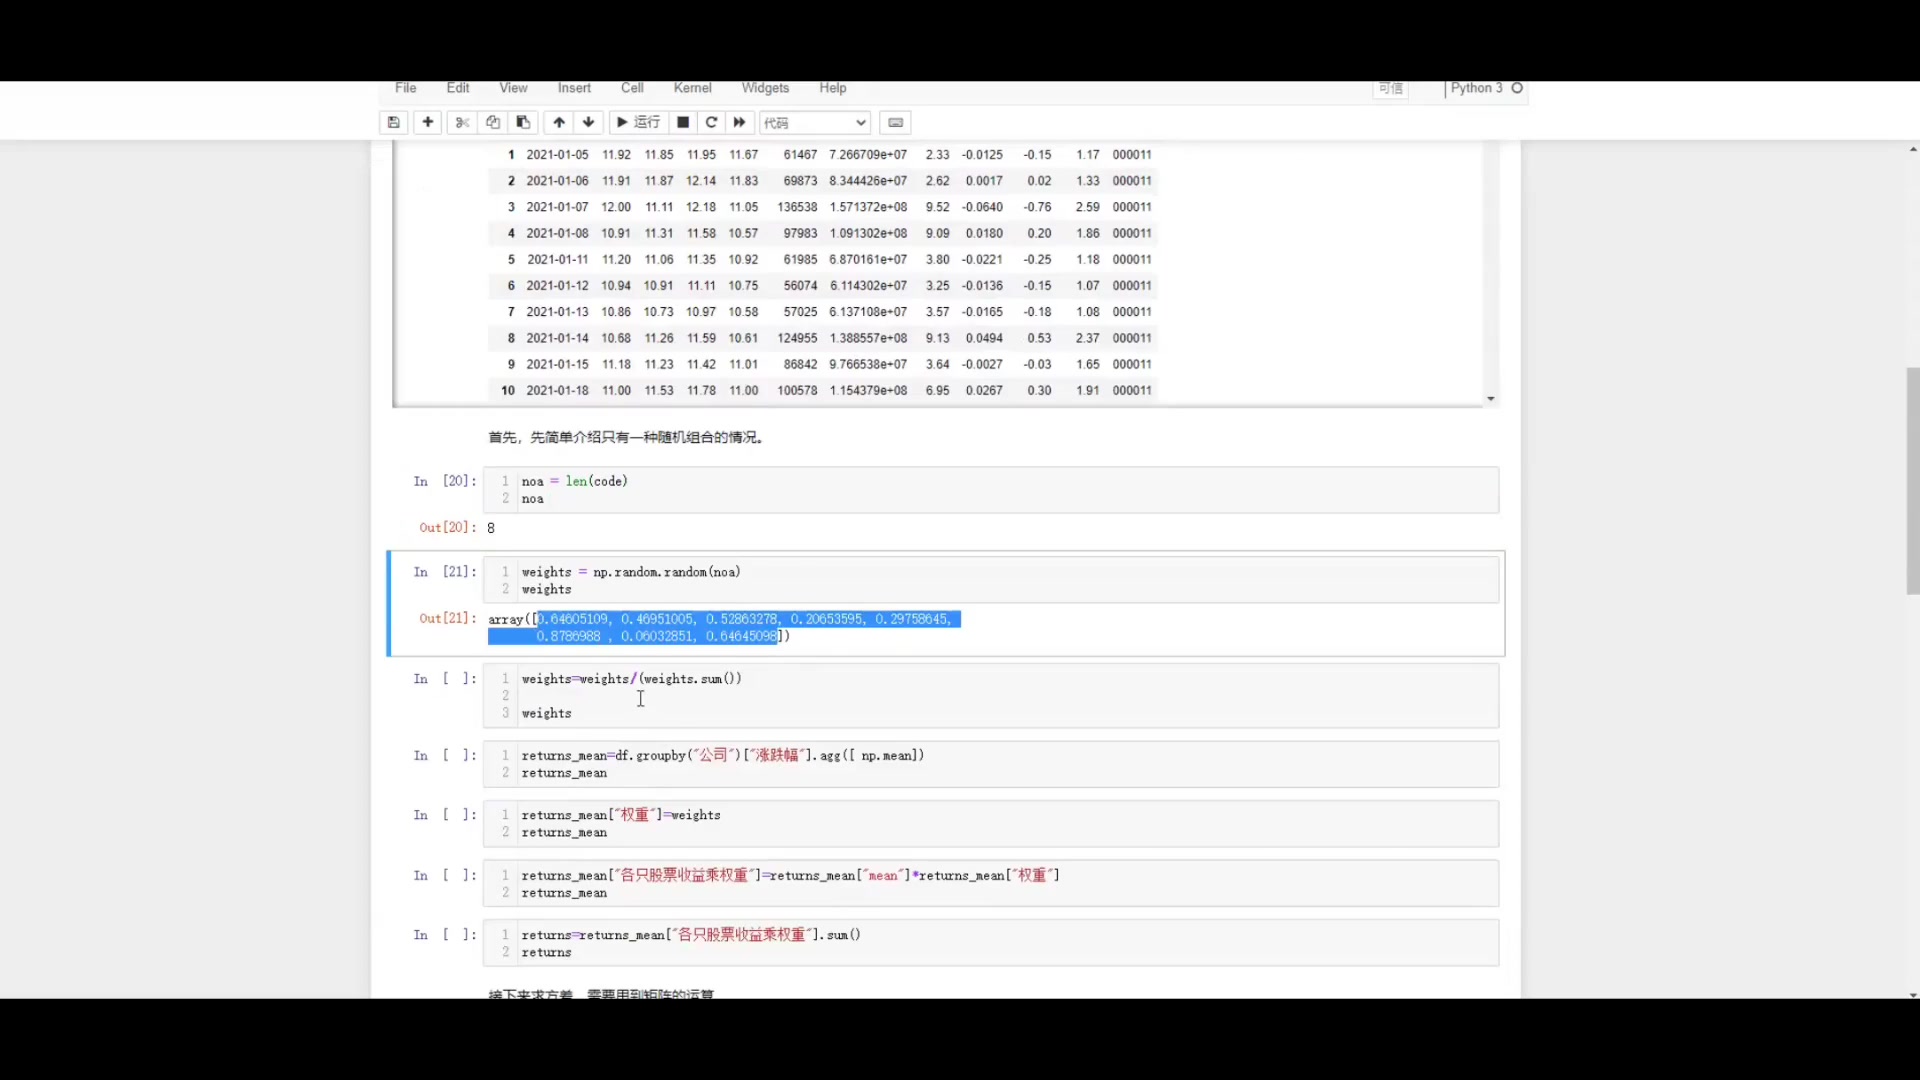Save notebook with the floppy disk icon

click(x=394, y=122)
